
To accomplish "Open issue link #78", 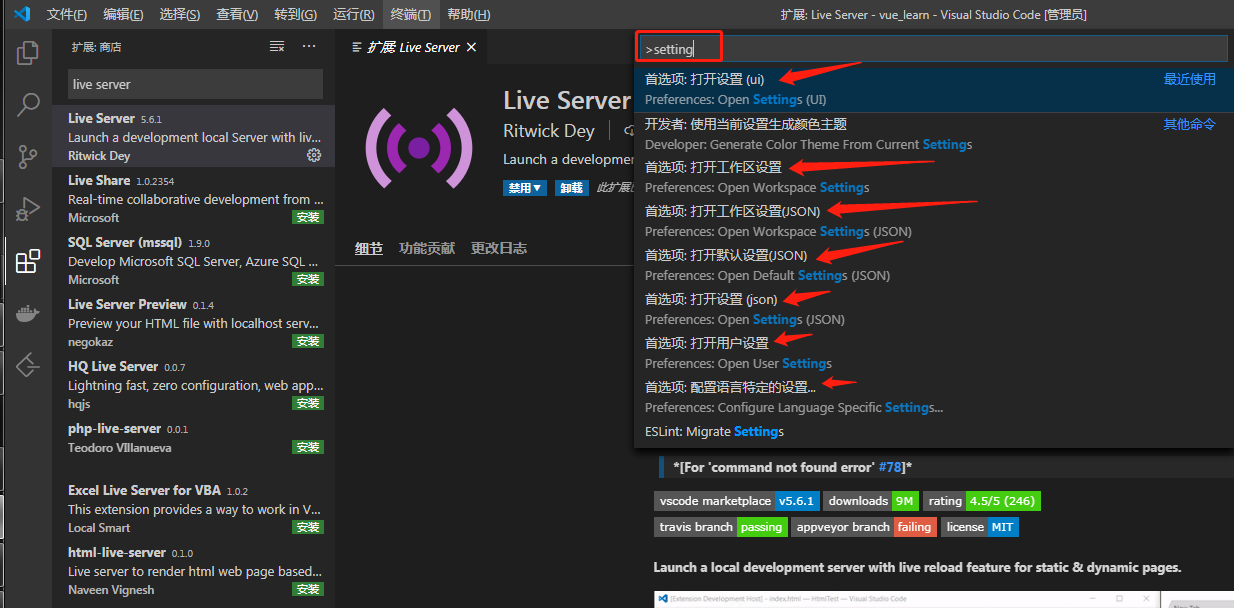I will 890,466.
